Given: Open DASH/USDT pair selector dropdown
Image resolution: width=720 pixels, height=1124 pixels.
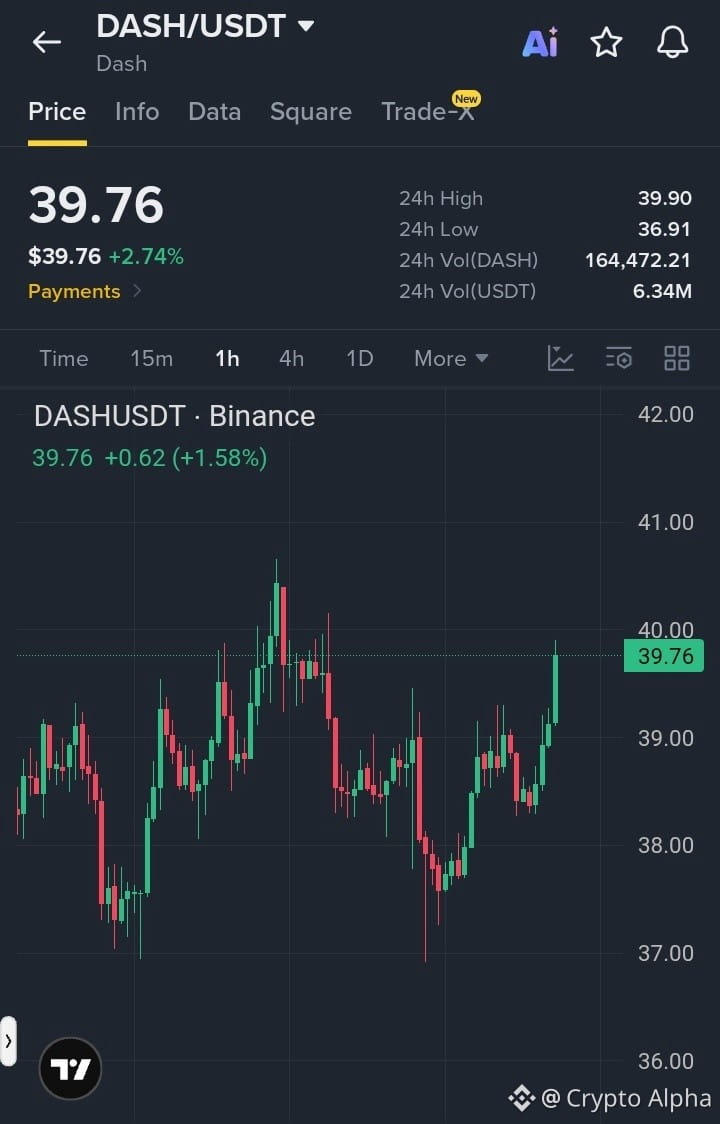Looking at the screenshot, I should (206, 27).
